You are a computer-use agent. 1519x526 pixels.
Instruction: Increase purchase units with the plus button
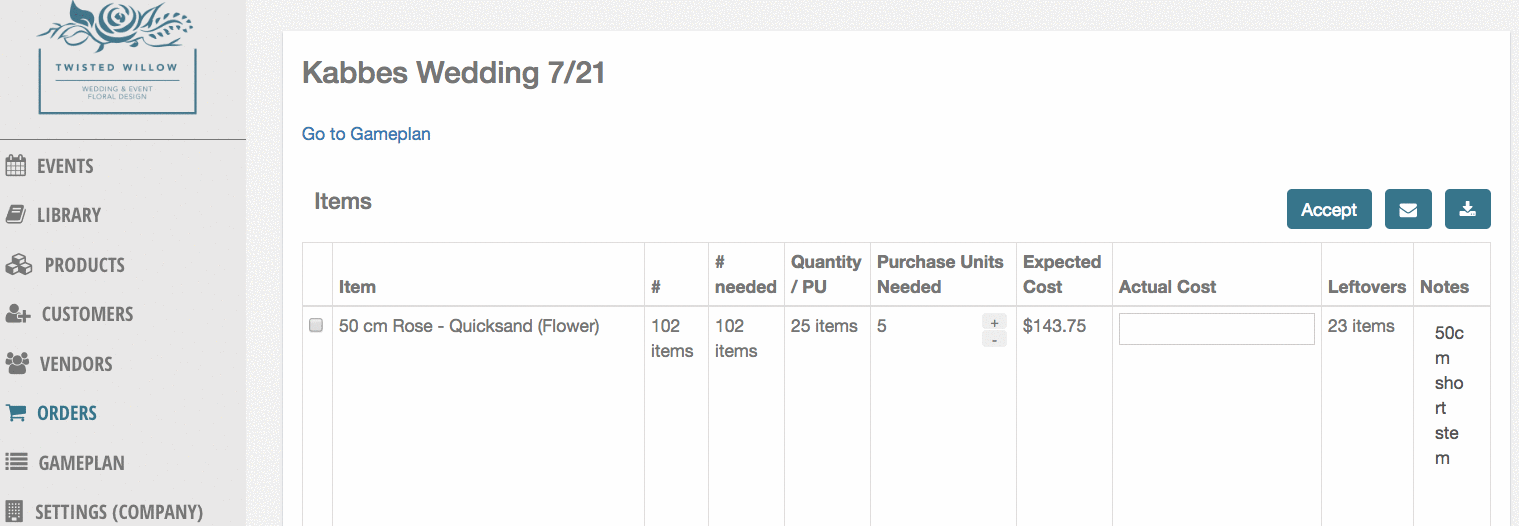point(994,322)
